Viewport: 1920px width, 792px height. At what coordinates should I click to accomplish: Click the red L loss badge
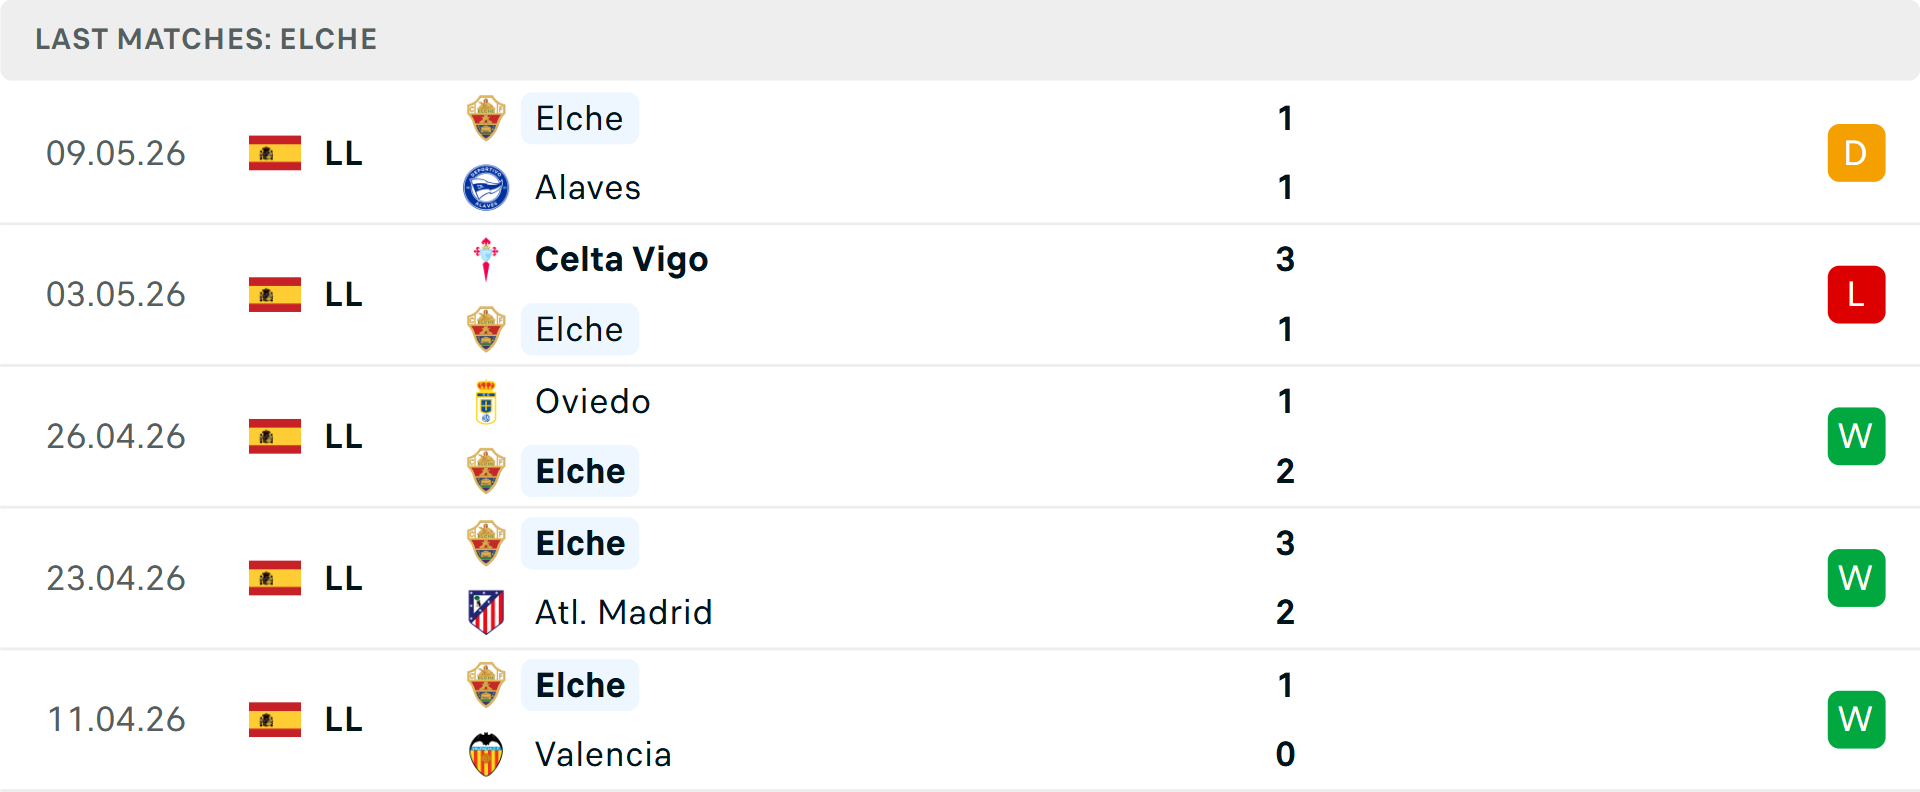(1856, 295)
